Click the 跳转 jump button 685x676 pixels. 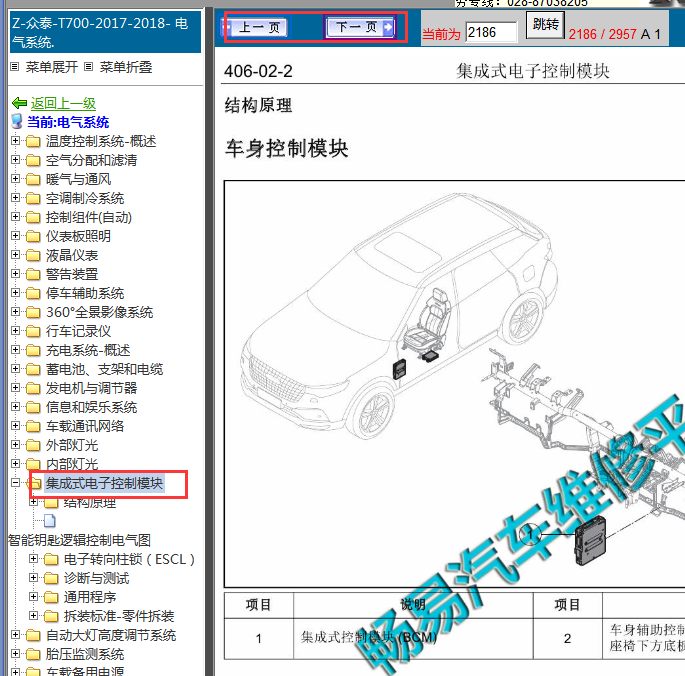point(545,25)
